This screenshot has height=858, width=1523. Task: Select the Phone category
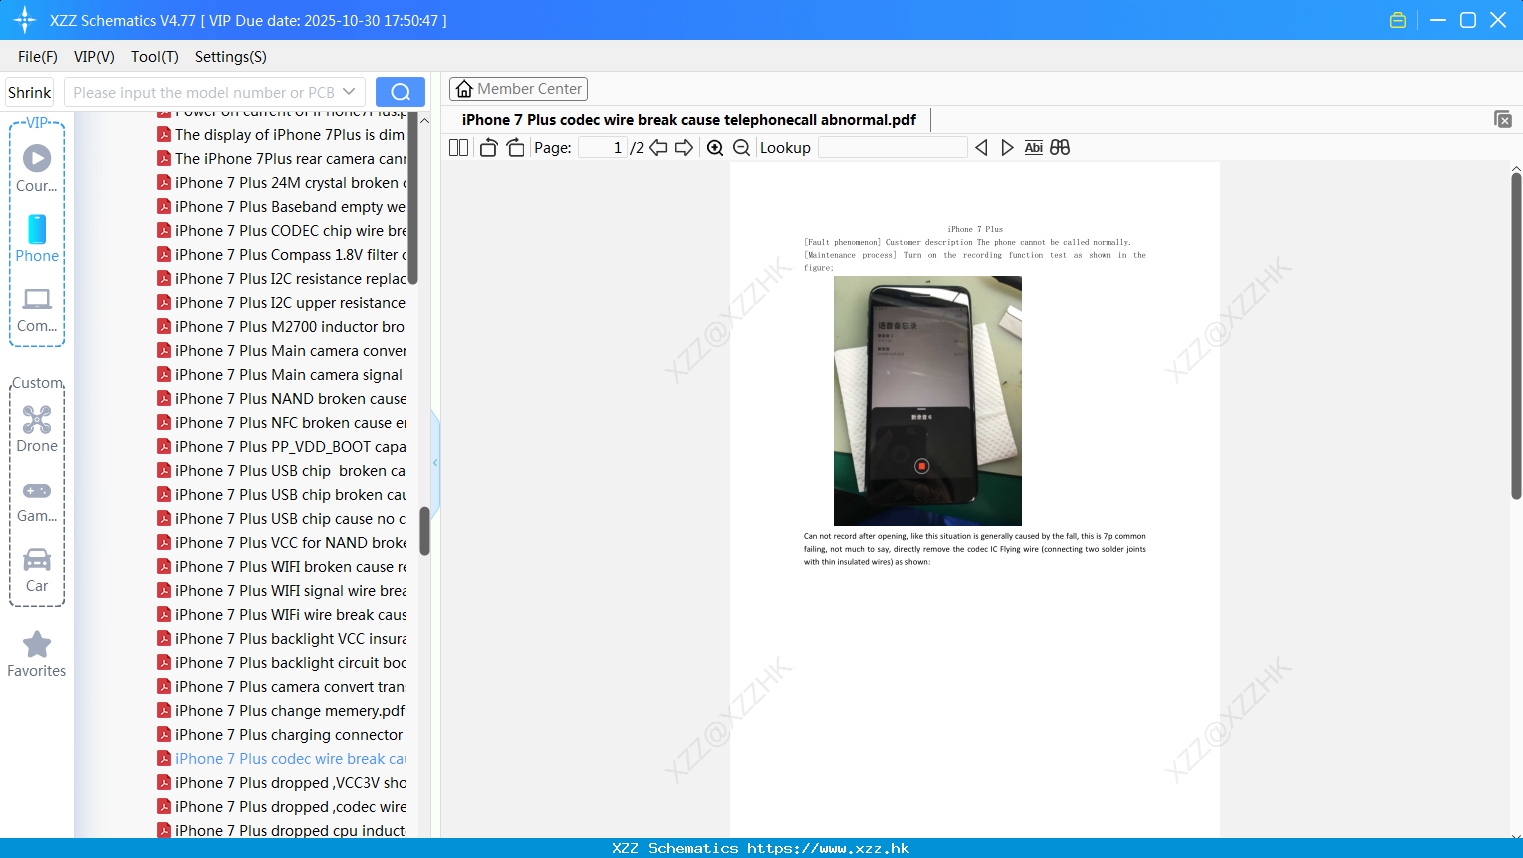pyautogui.click(x=37, y=238)
